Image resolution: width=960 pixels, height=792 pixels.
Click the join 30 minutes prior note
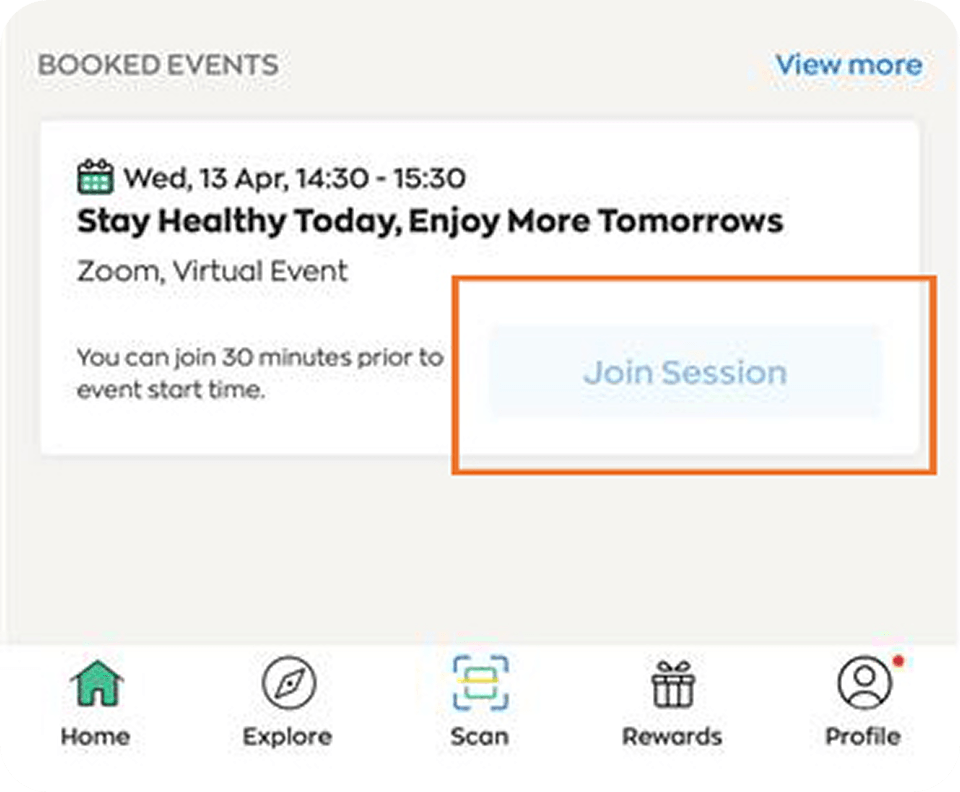(x=260, y=373)
